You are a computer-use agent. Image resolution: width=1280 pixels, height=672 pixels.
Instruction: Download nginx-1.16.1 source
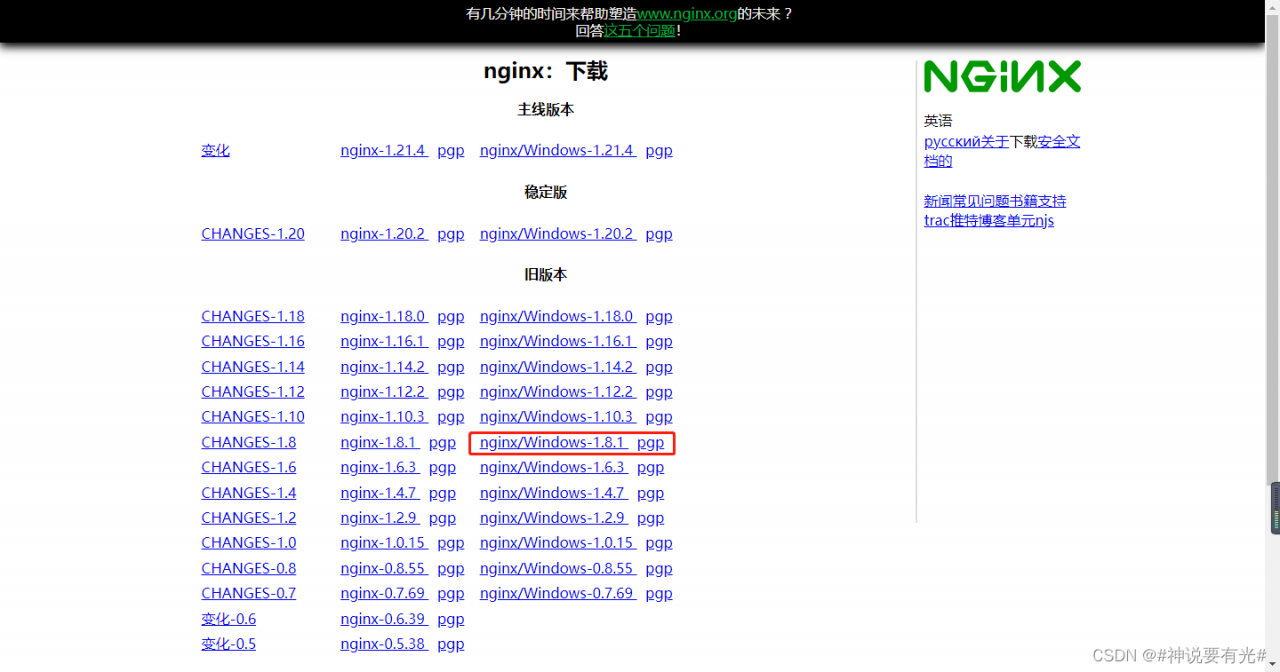[x=384, y=341]
